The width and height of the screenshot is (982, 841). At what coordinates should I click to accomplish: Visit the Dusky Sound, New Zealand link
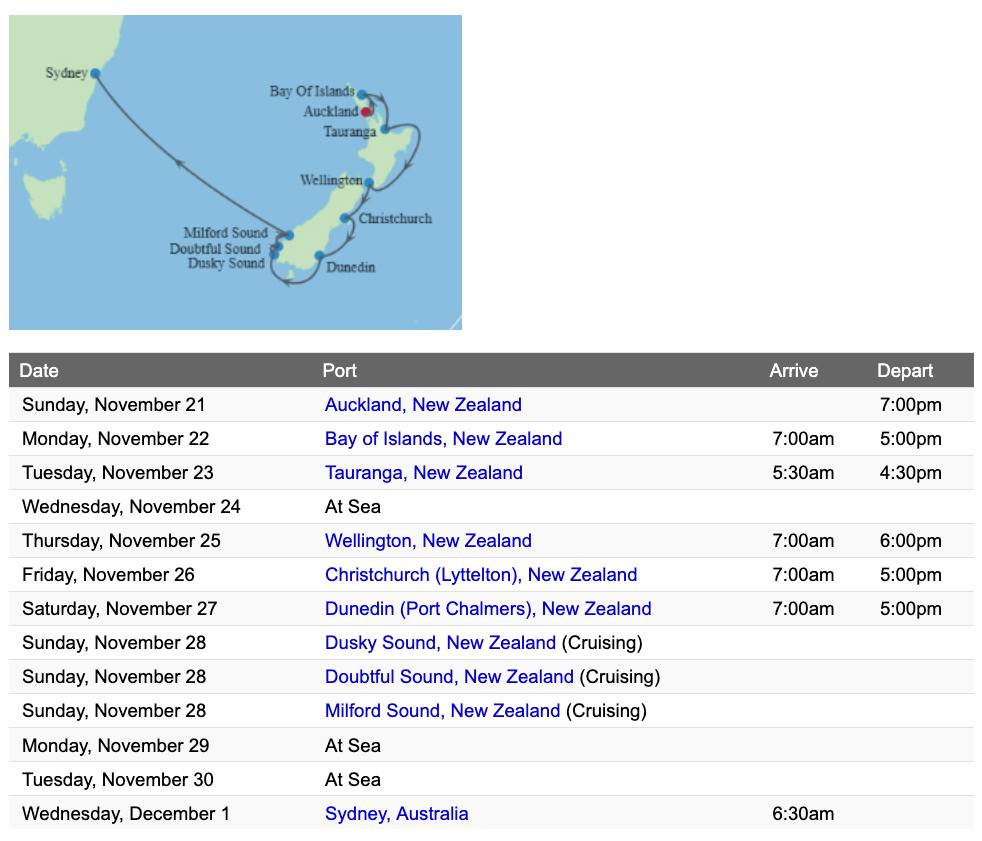440,643
